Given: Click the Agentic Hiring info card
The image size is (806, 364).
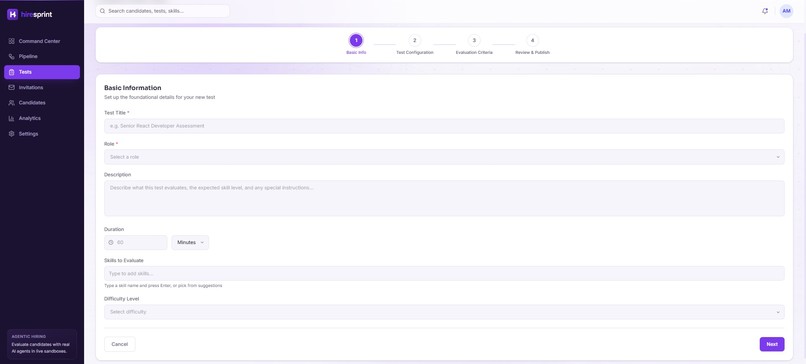Looking at the screenshot, I should click(x=42, y=343).
